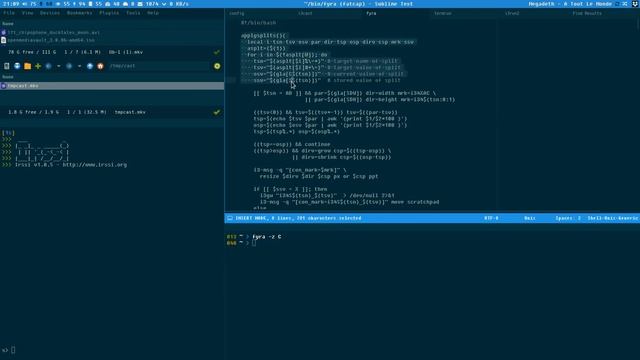The height and width of the screenshot is (360, 640).
Task: Switch to the i3run2 tab
Action: click(x=512, y=13)
